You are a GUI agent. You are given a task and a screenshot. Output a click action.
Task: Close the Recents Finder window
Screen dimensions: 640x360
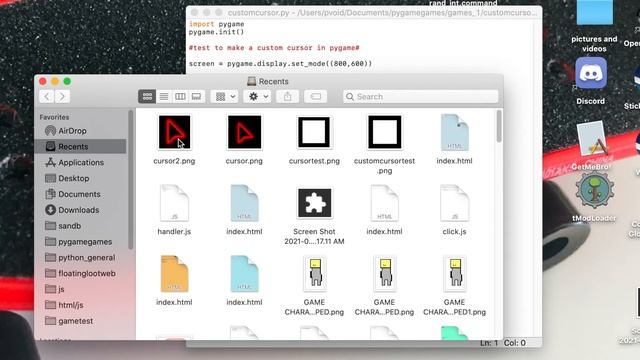43,81
